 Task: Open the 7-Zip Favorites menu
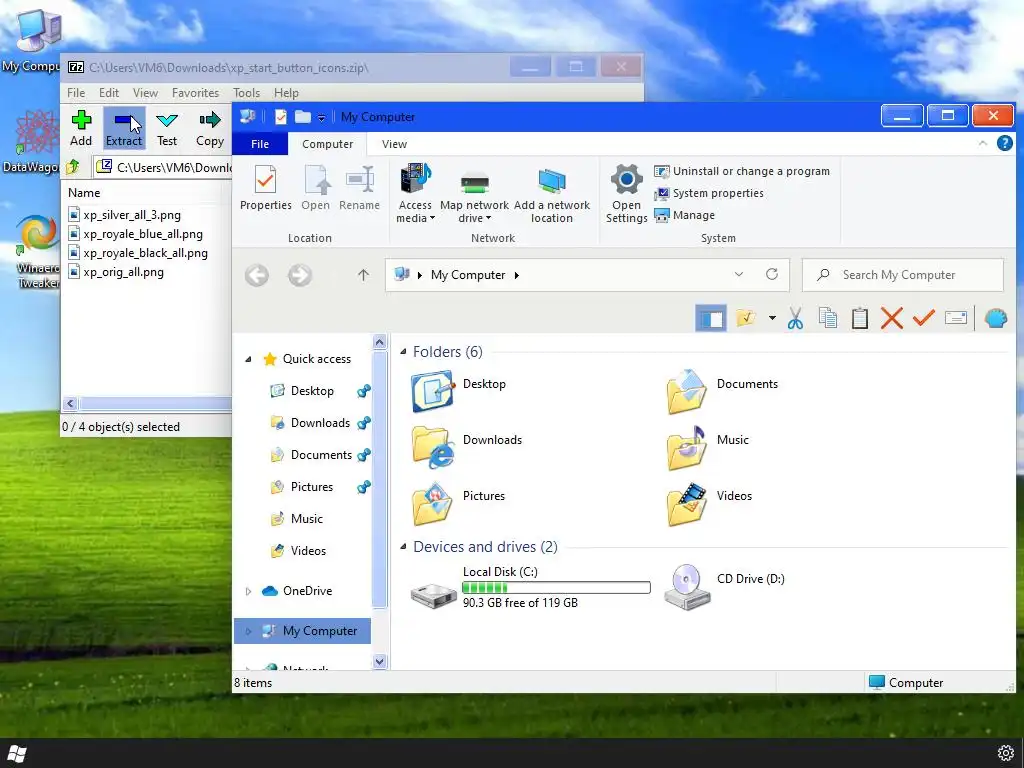(195, 93)
